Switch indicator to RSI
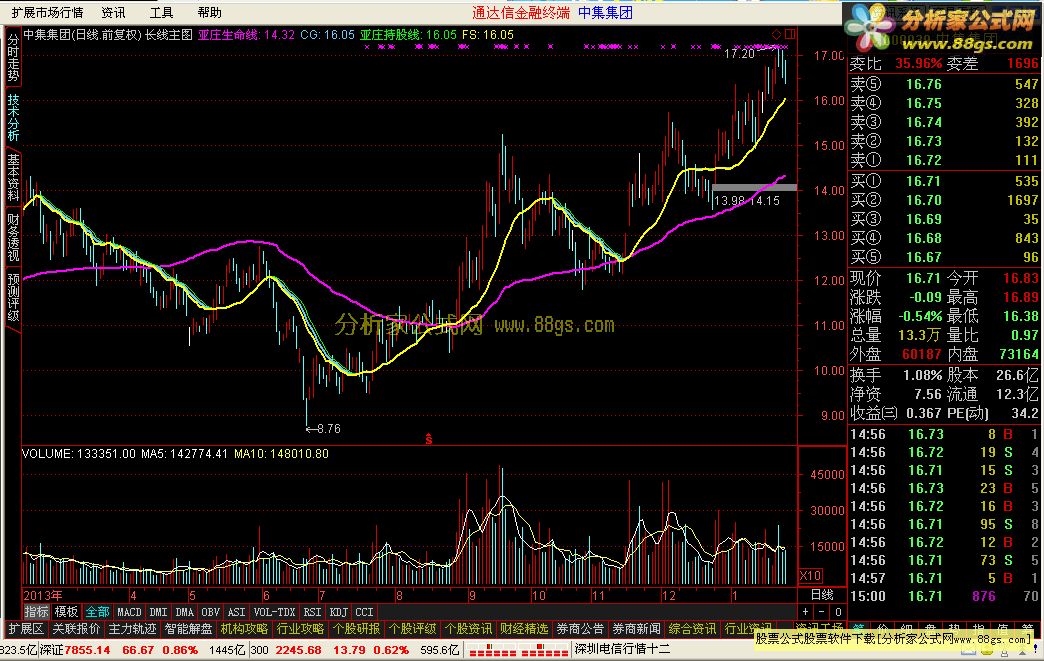Viewport: 1044px width, 661px height. coord(312,612)
